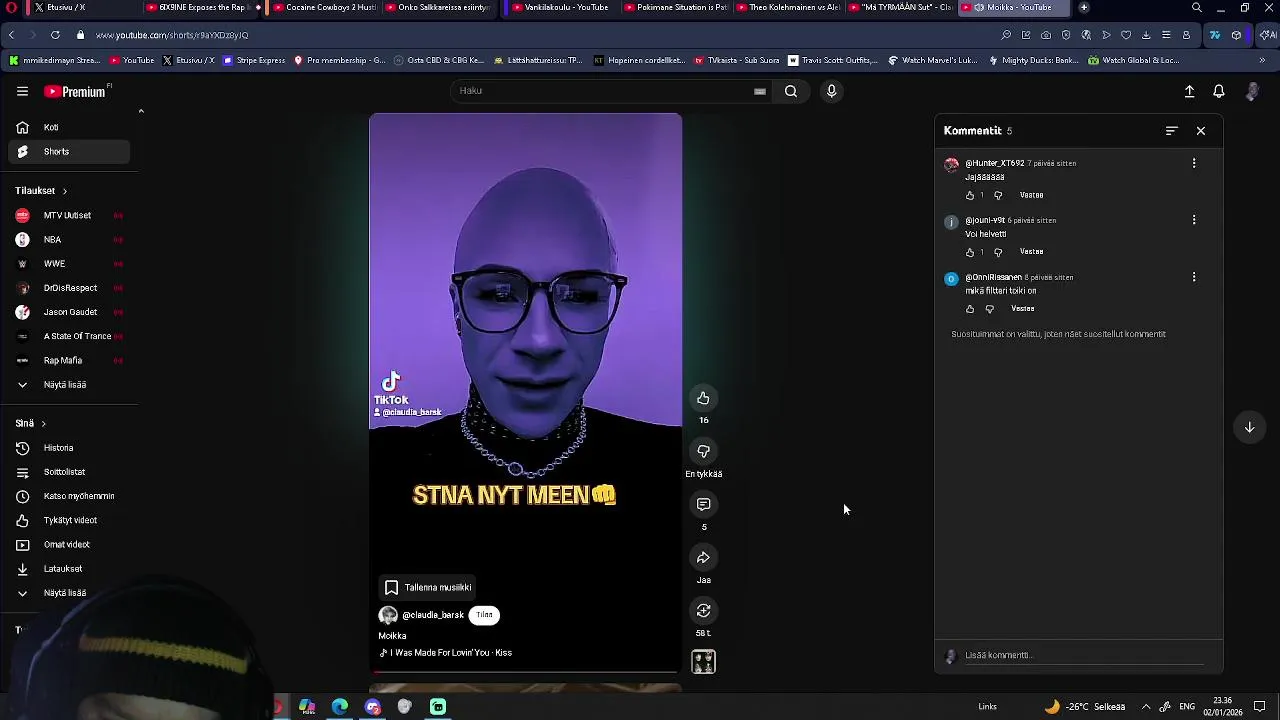
Task: Open Tykätyt videot liked videos
Action: point(70,520)
